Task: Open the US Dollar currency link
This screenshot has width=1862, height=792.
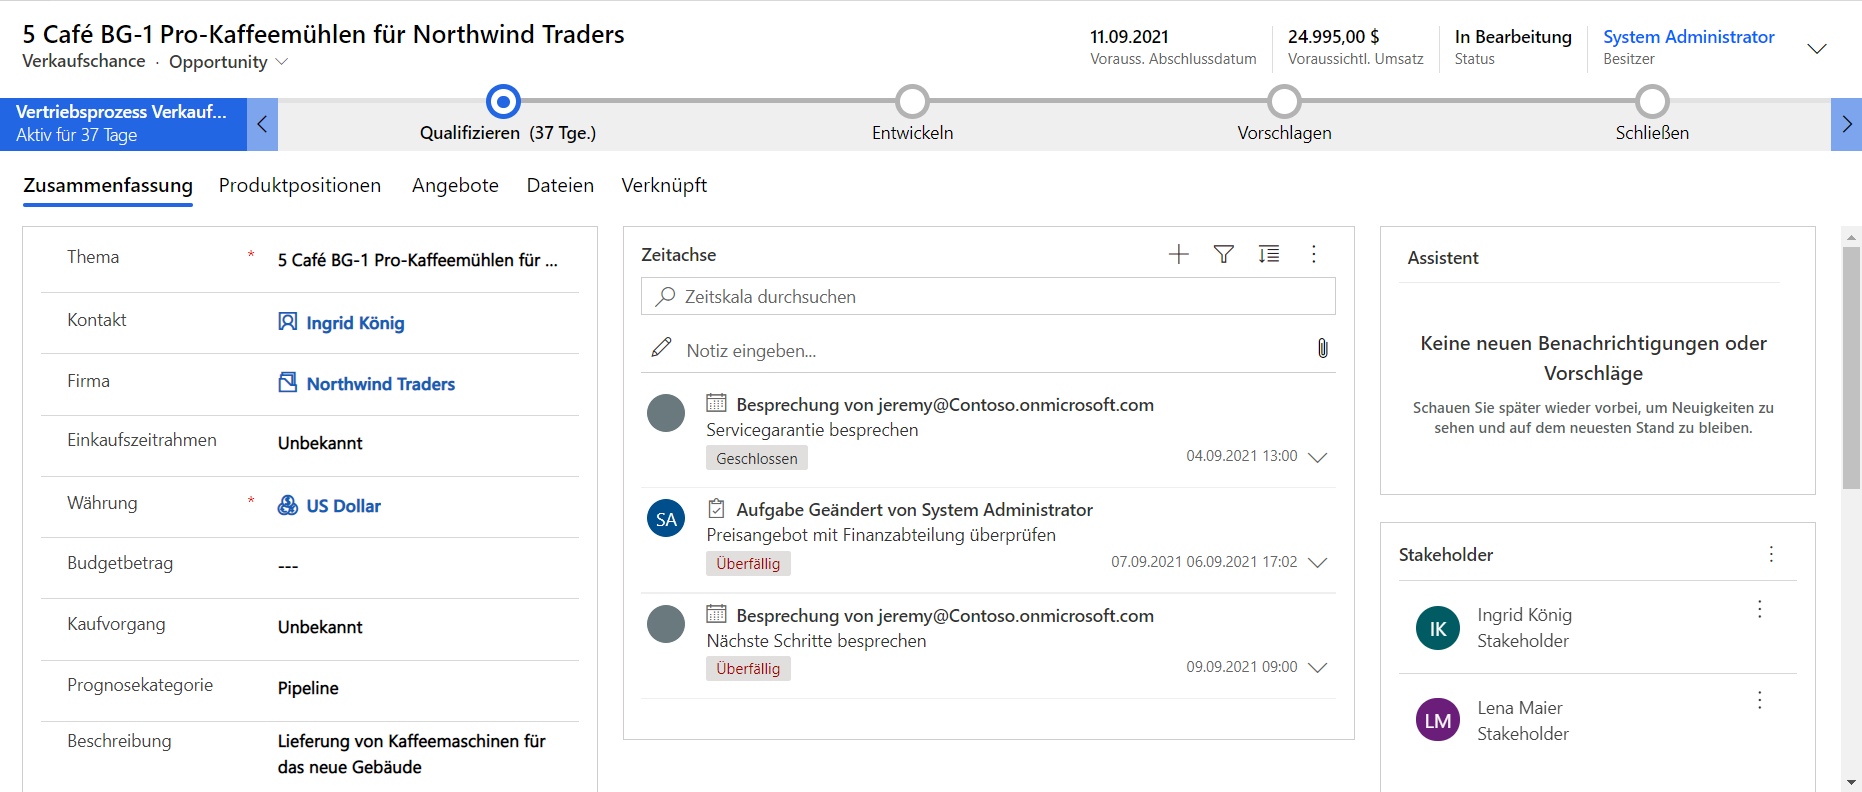Action: coord(343,506)
